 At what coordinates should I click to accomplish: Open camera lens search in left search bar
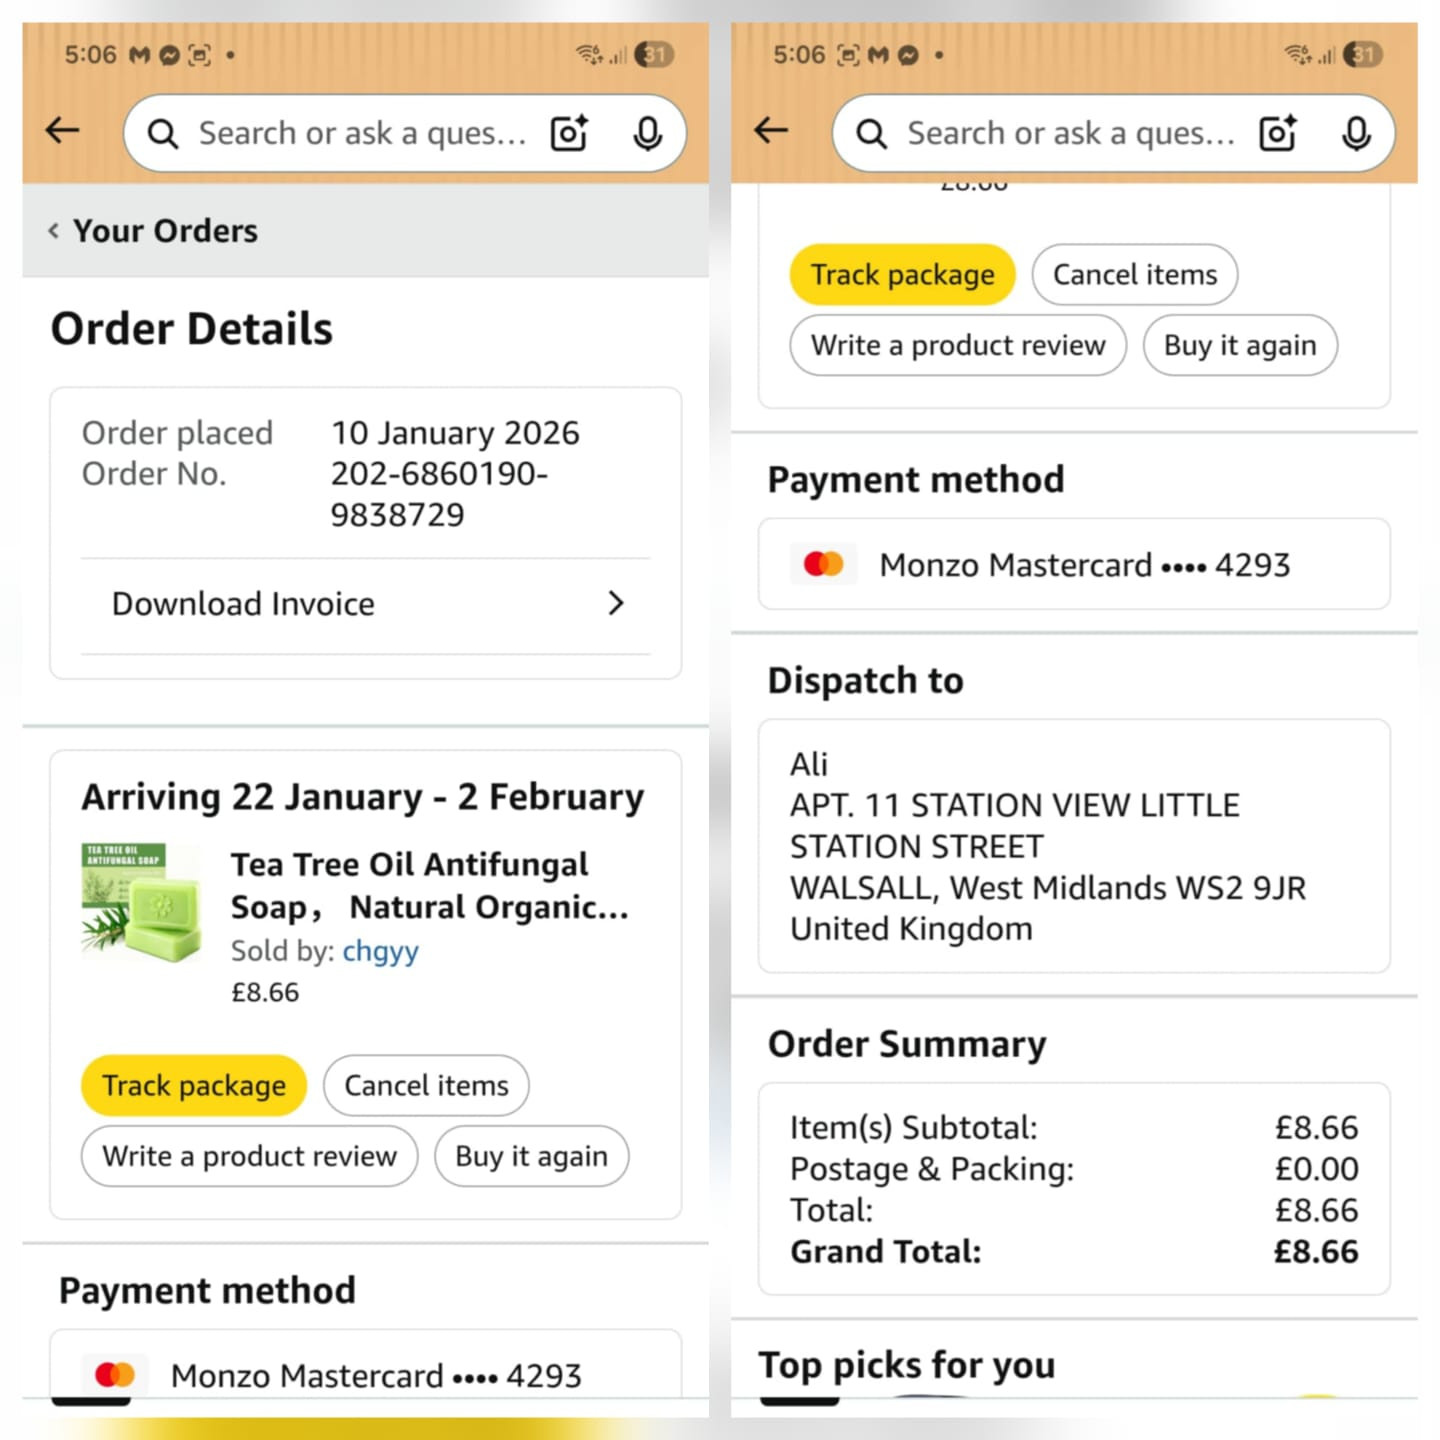(x=569, y=133)
